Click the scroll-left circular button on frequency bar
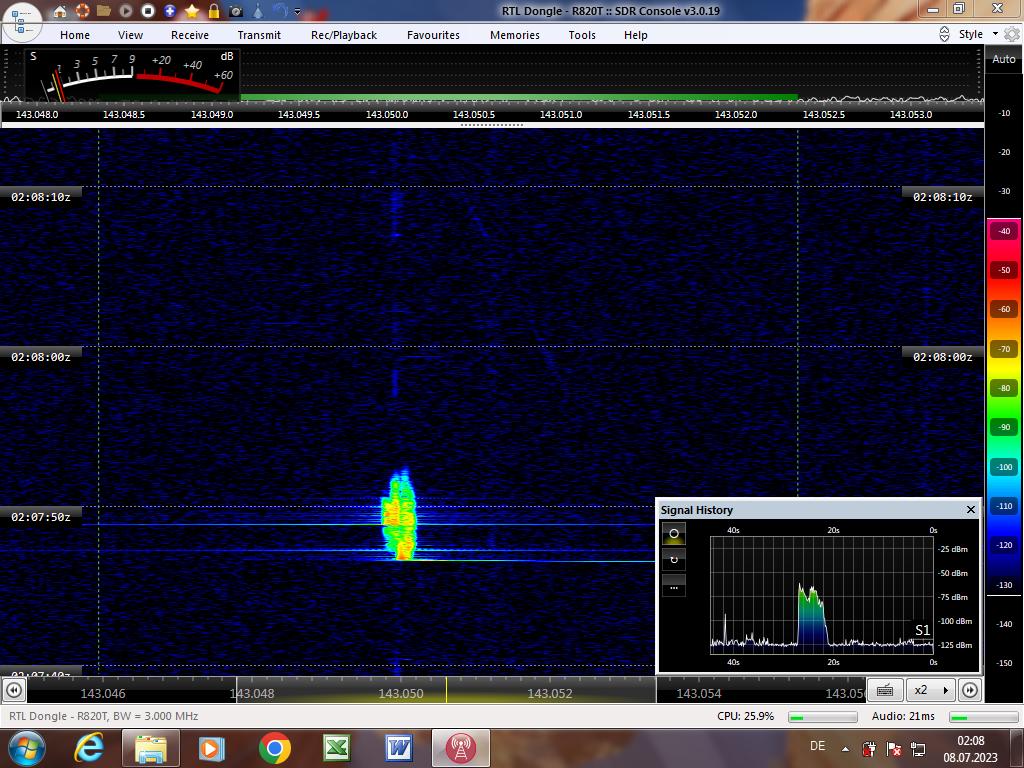This screenshot has height=768, width=1024. [x=14, y=690]
